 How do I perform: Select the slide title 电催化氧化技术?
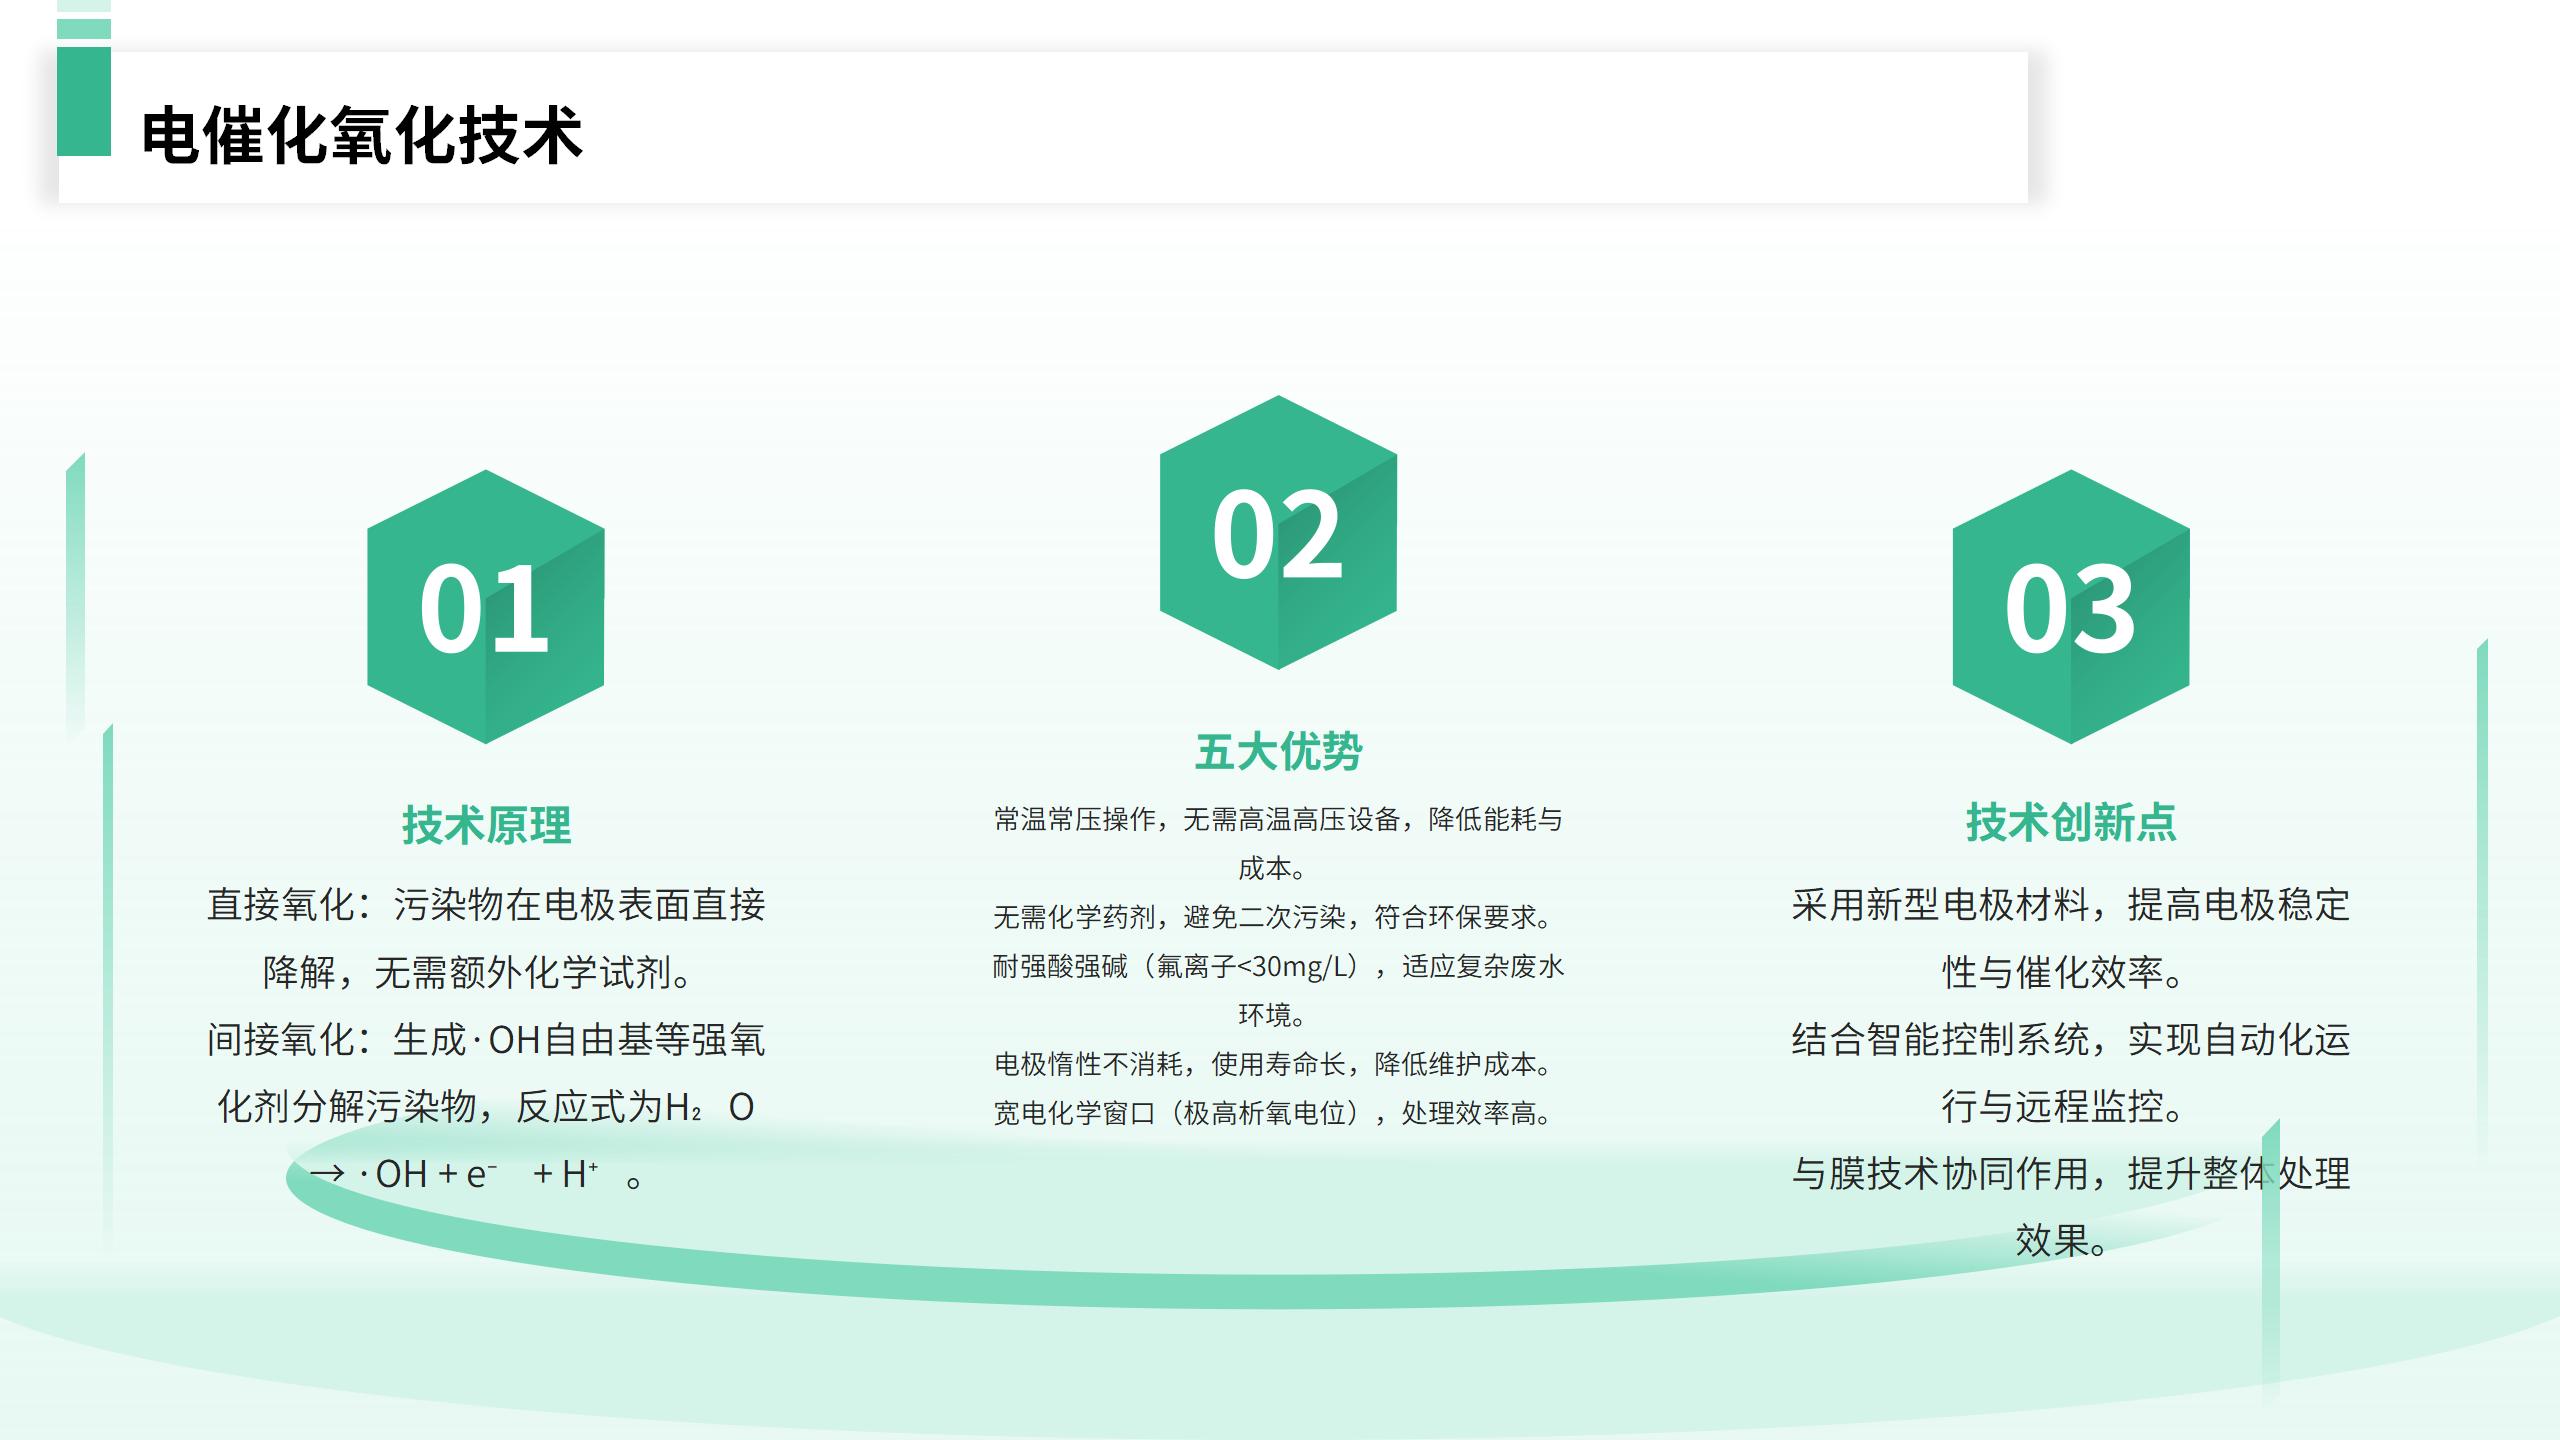(362, 135)
